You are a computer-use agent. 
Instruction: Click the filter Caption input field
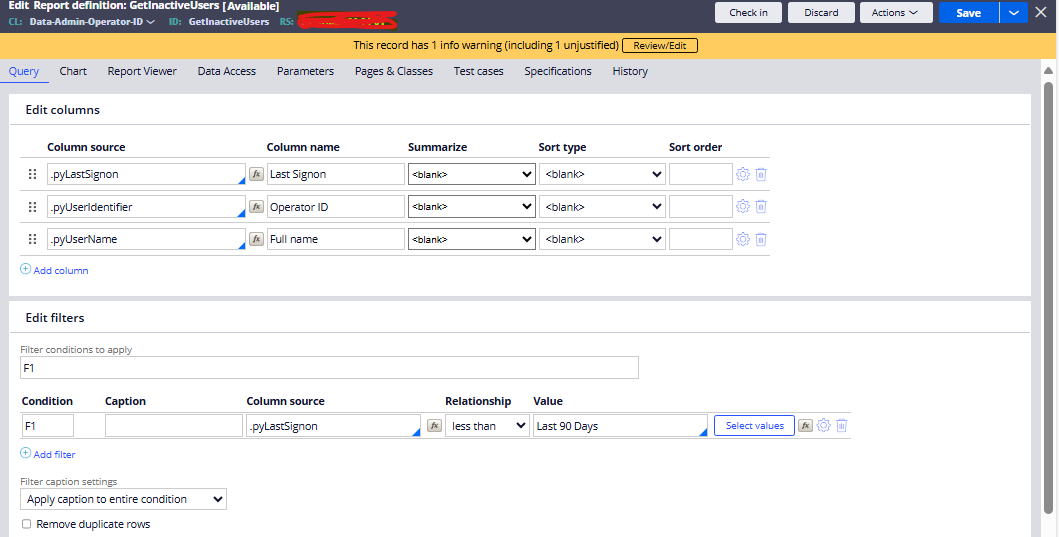pyautogui.click(x=174, y=426)
